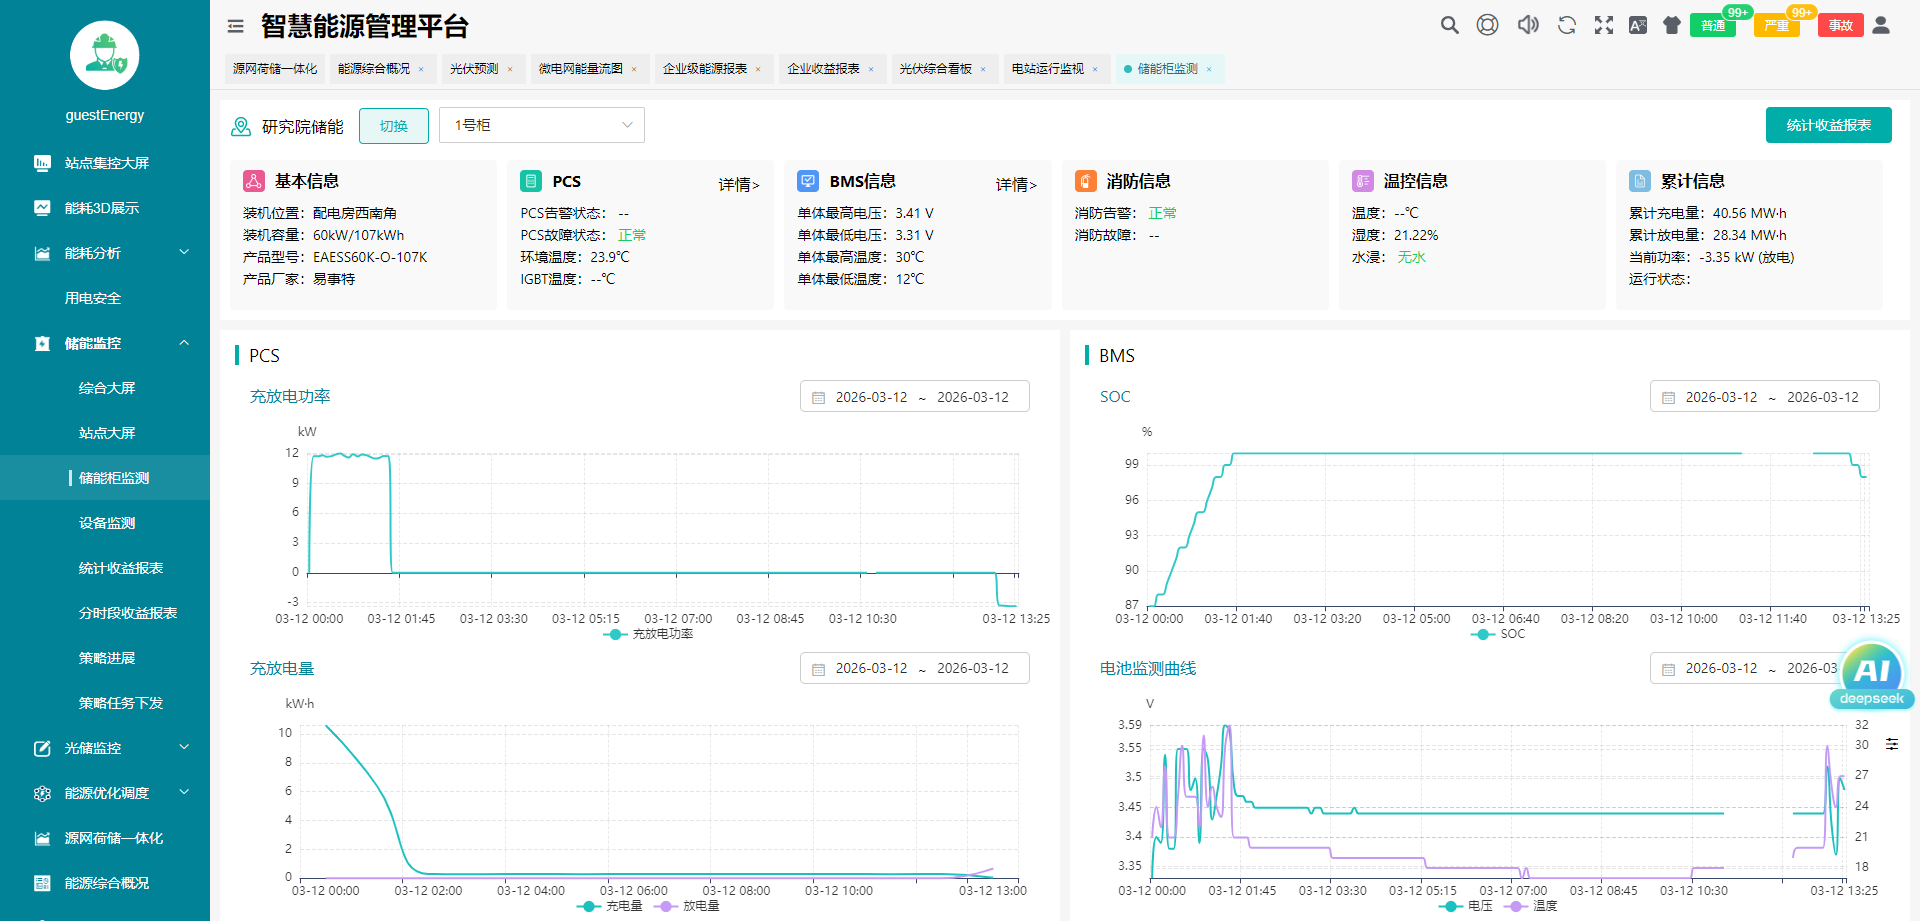The image size is (1920, 921).
Task: Click the refresh icon in the top bar
Action: (1566, 24)
